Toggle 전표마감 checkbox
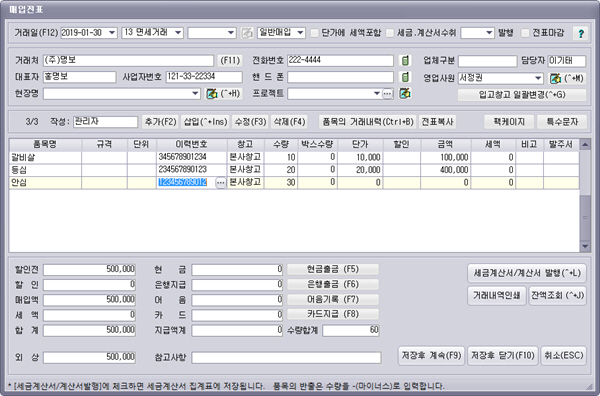Viewport: 600px width, 396px height. click(525, 33)
